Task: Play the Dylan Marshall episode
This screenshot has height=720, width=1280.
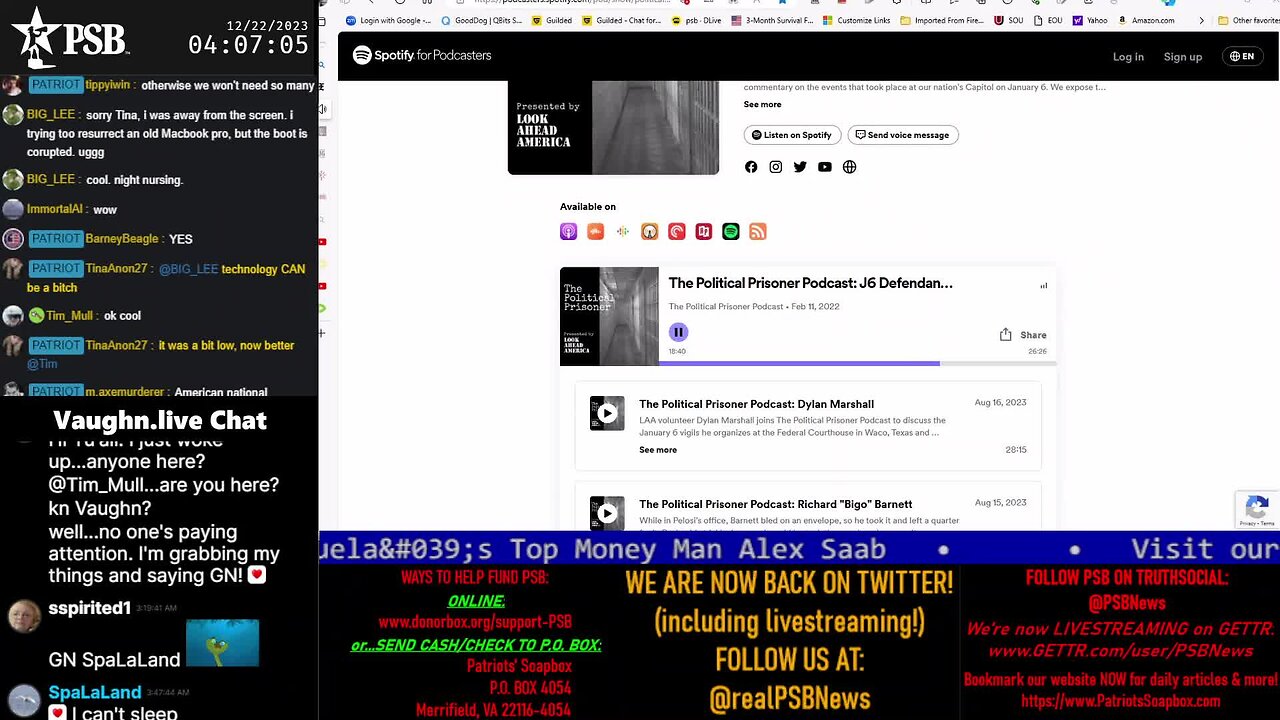Action: 607,413
